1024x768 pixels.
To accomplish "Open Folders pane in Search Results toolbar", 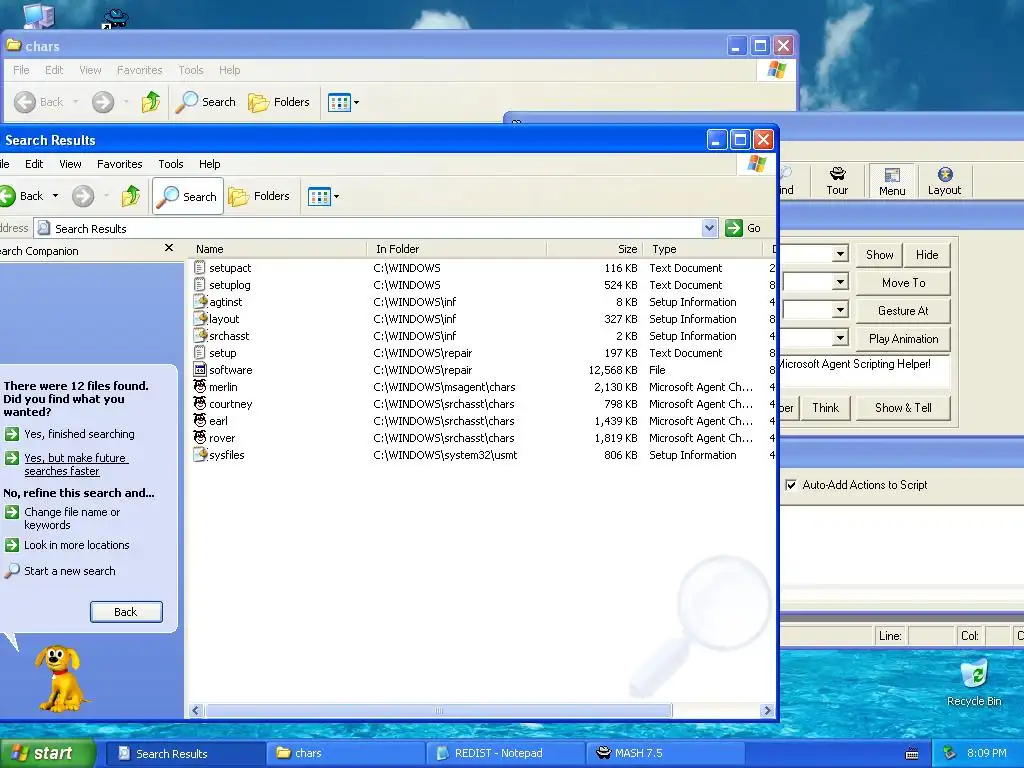I will 259,196.
